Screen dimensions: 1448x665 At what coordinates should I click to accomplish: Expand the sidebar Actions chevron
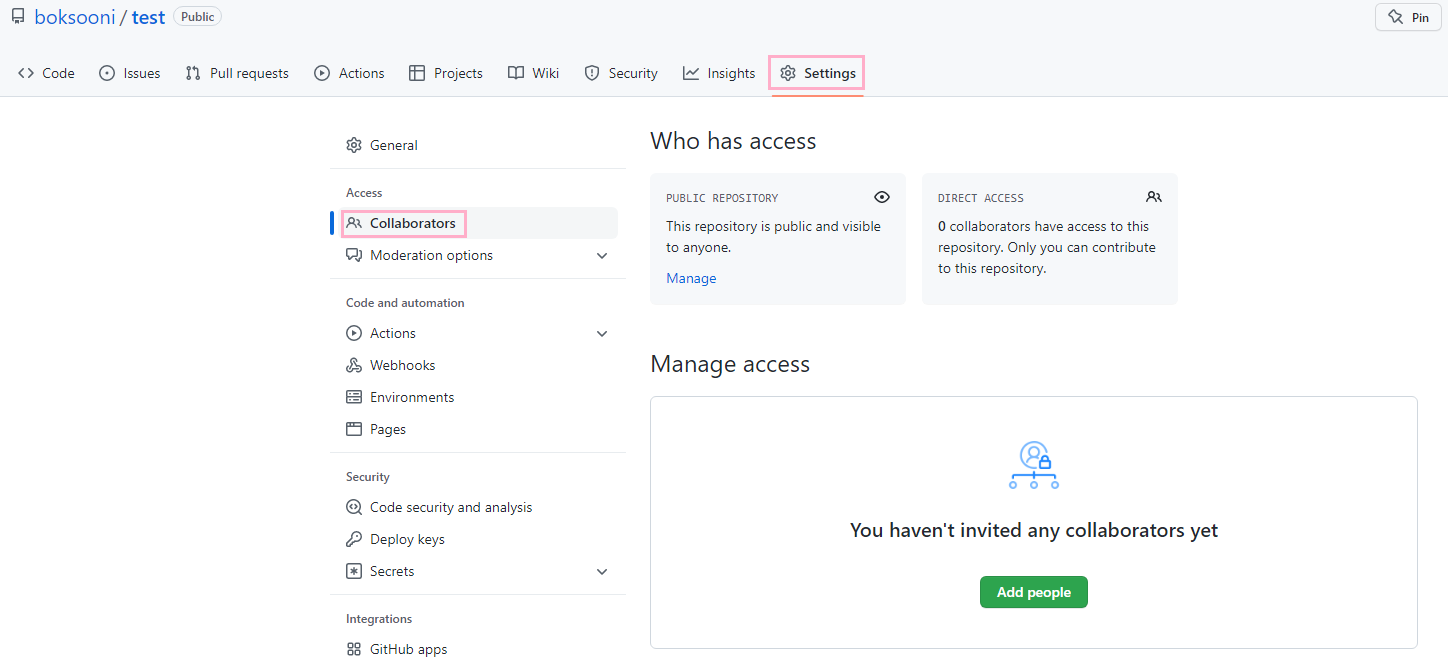602,333
